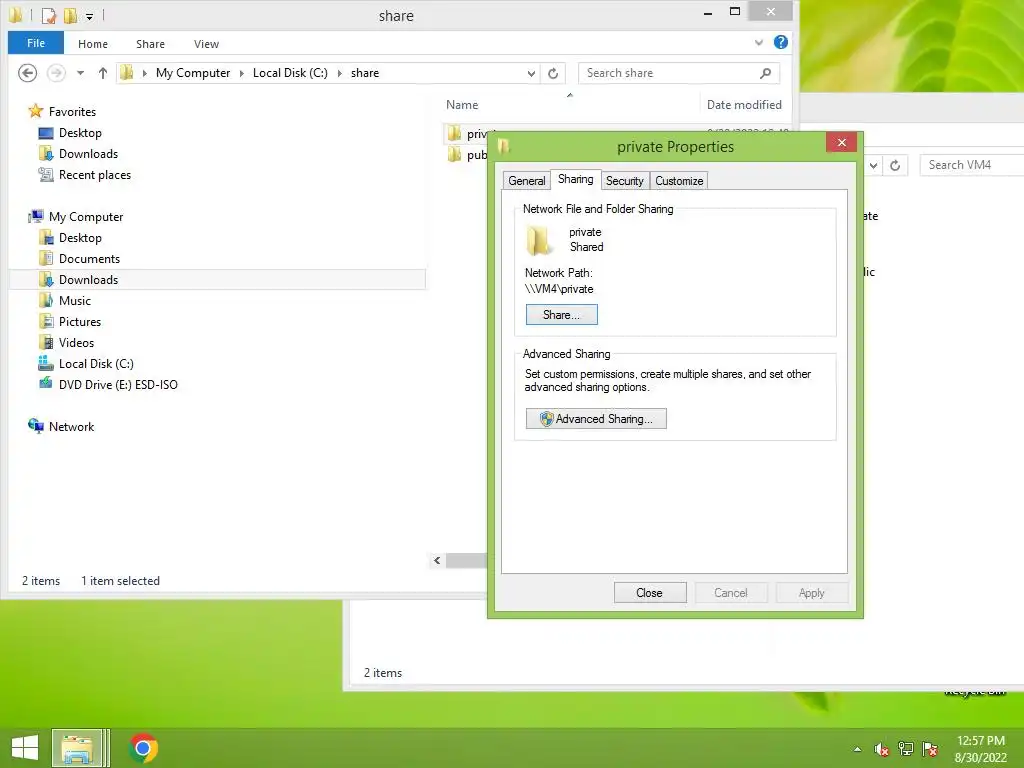1024x768 pixels.
Task: Open breadcrumb arrow after My Computer
Action: pyautogui.click(x=242, y=73)
